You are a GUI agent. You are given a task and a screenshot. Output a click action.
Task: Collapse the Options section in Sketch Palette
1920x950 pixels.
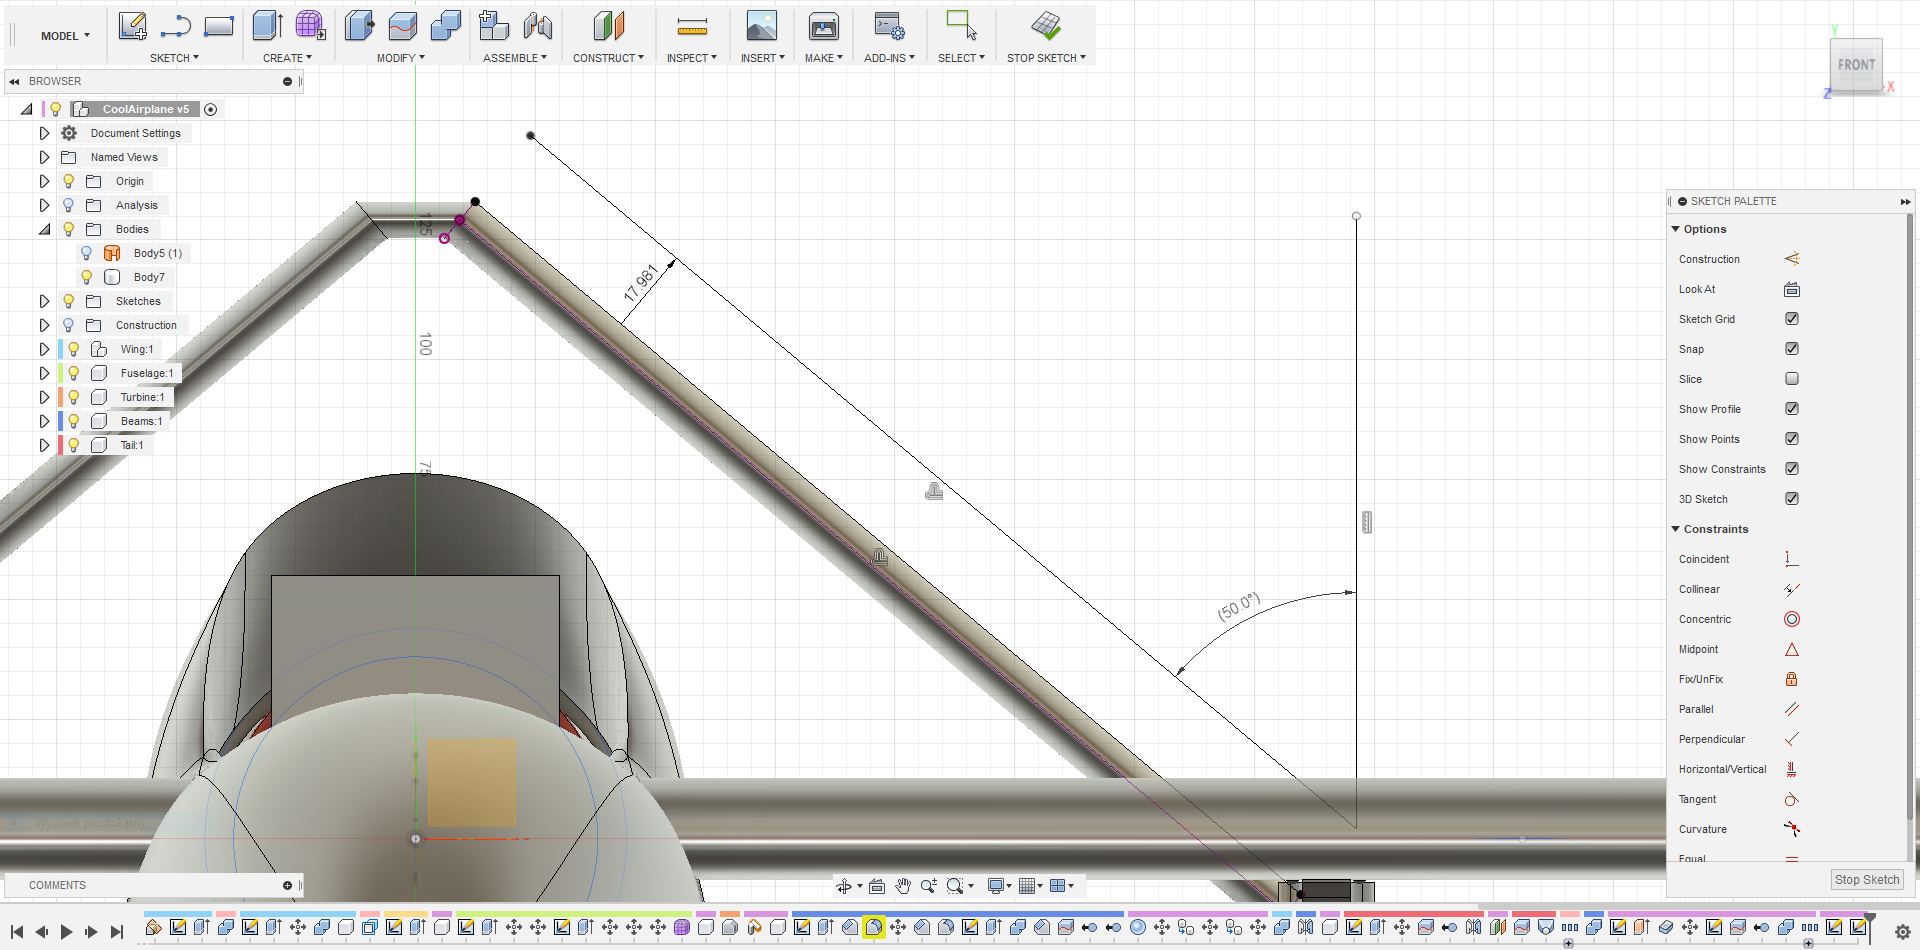(x=1676, y=229)
